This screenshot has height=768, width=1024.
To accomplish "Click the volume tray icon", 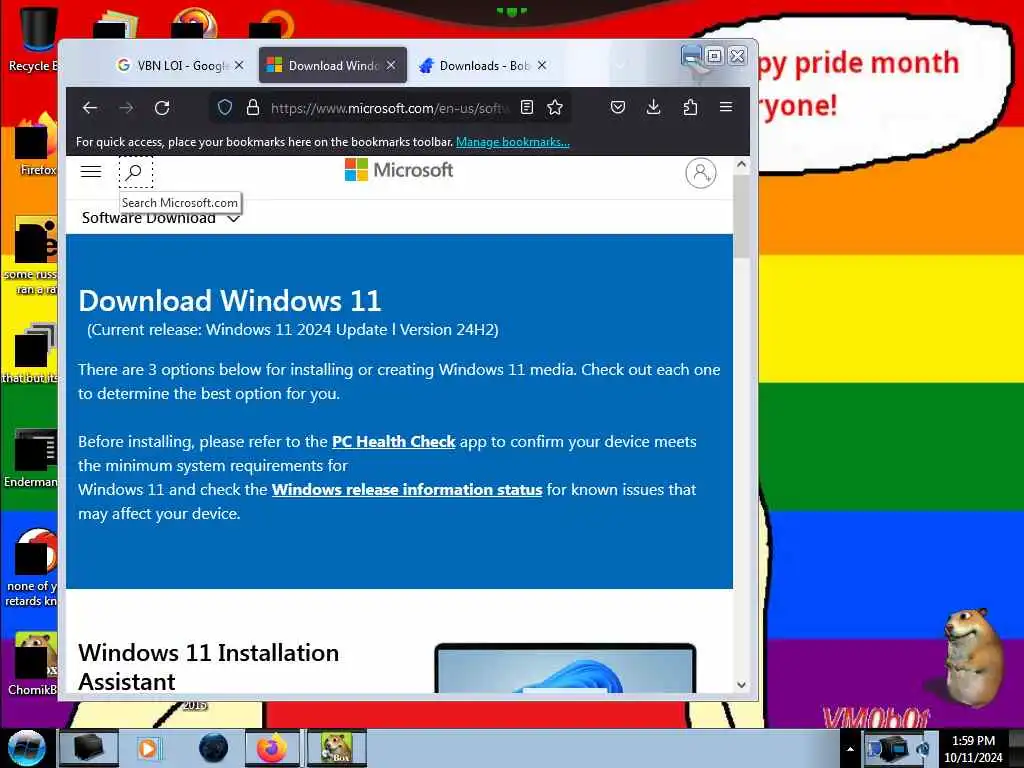I will (923, 749).
